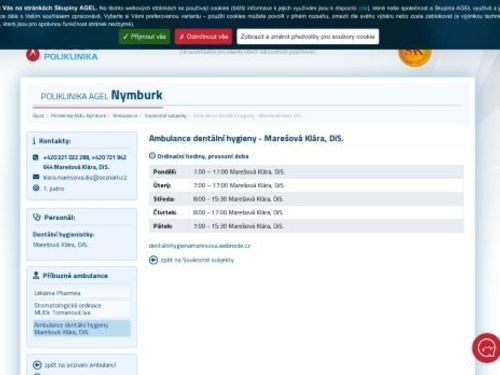Open the red chat bubble icon

[x=487, y=348]
